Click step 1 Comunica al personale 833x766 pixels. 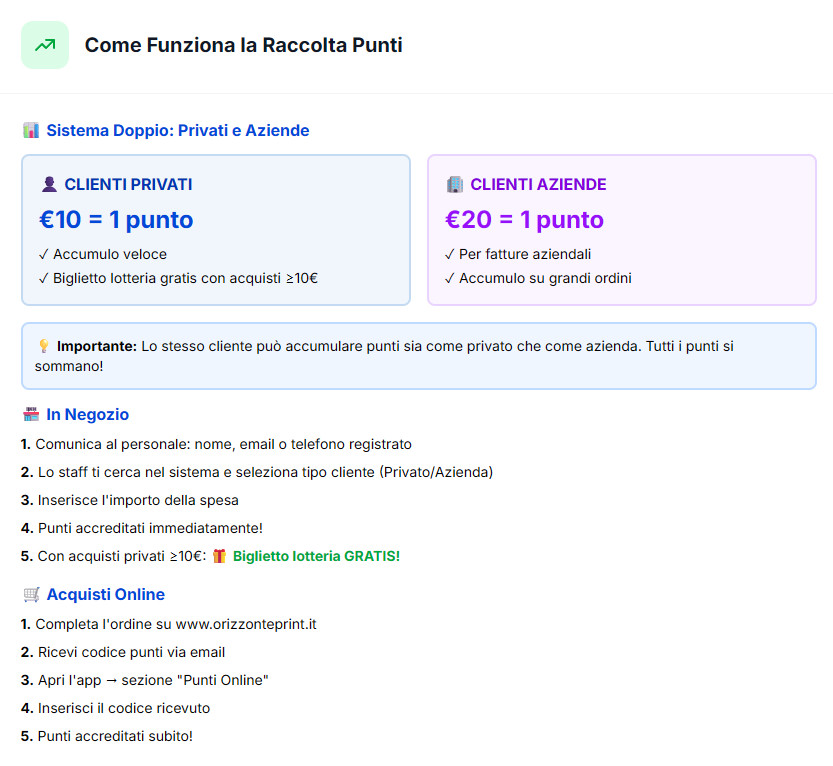[x=216, y=444]
